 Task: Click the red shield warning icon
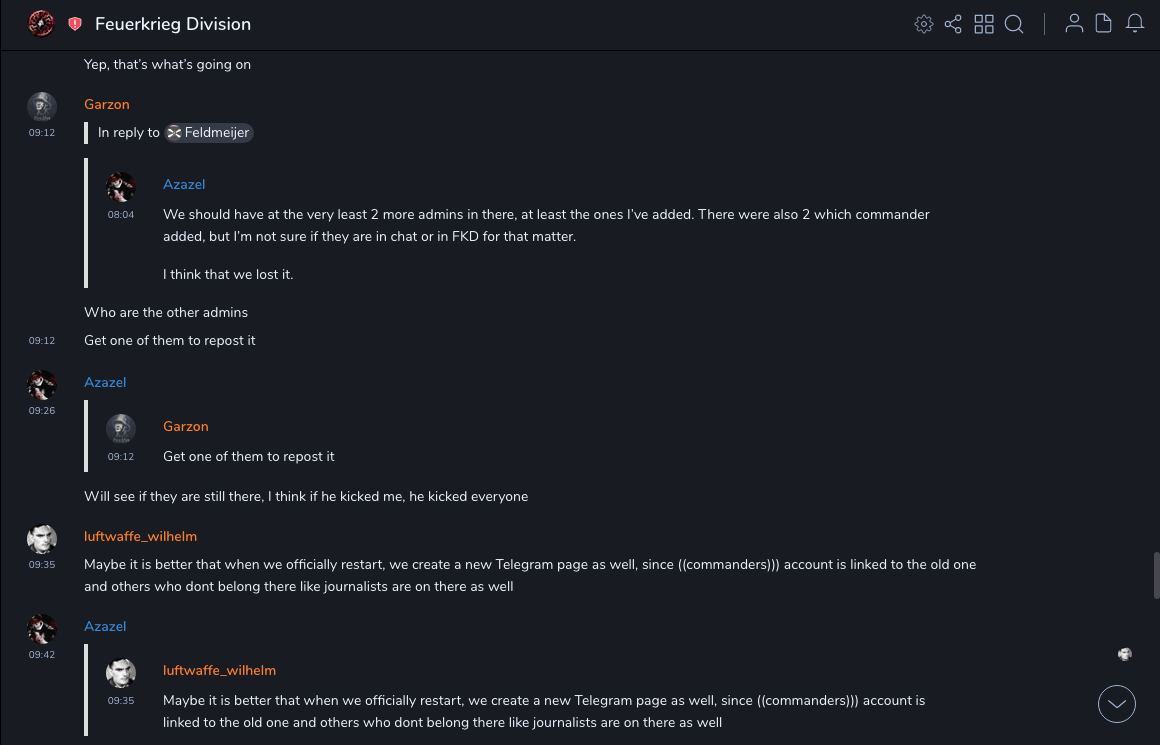(75, 24)
